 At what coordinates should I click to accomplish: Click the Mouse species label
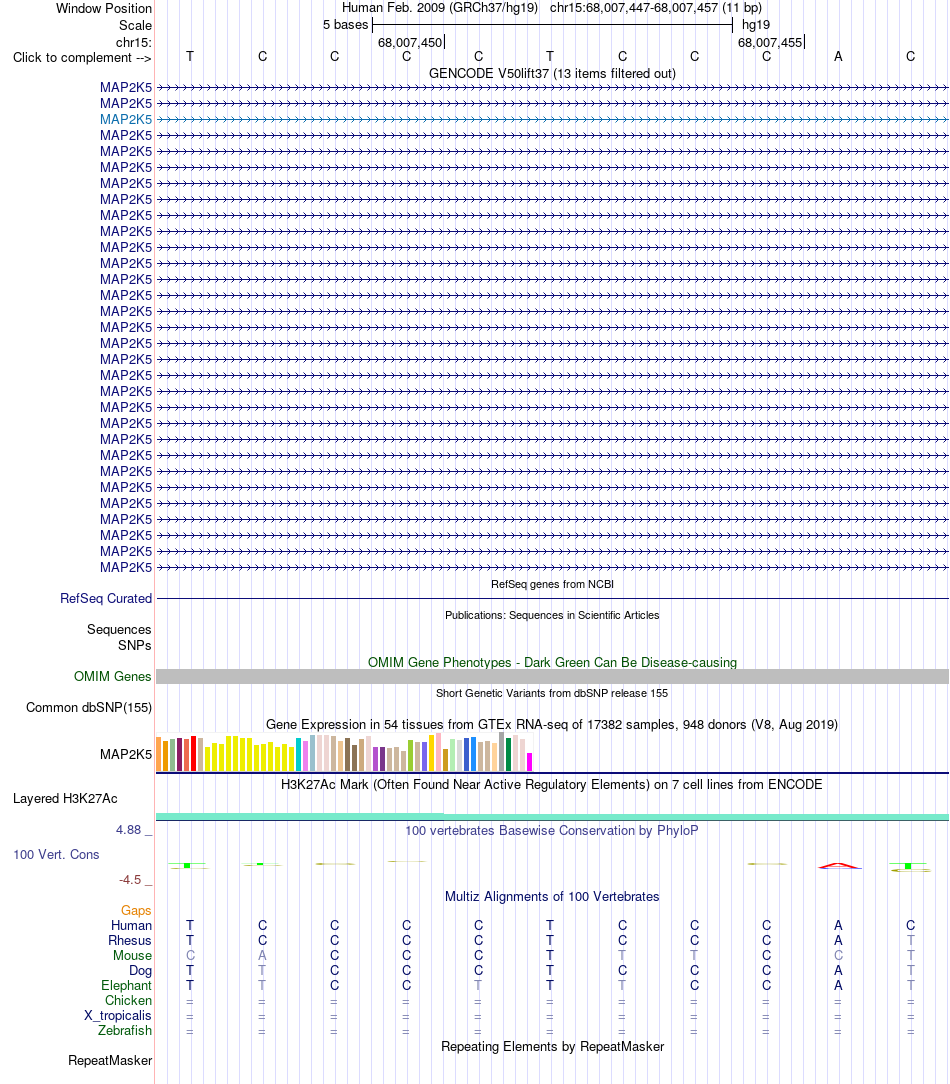[x=133, y=955]
